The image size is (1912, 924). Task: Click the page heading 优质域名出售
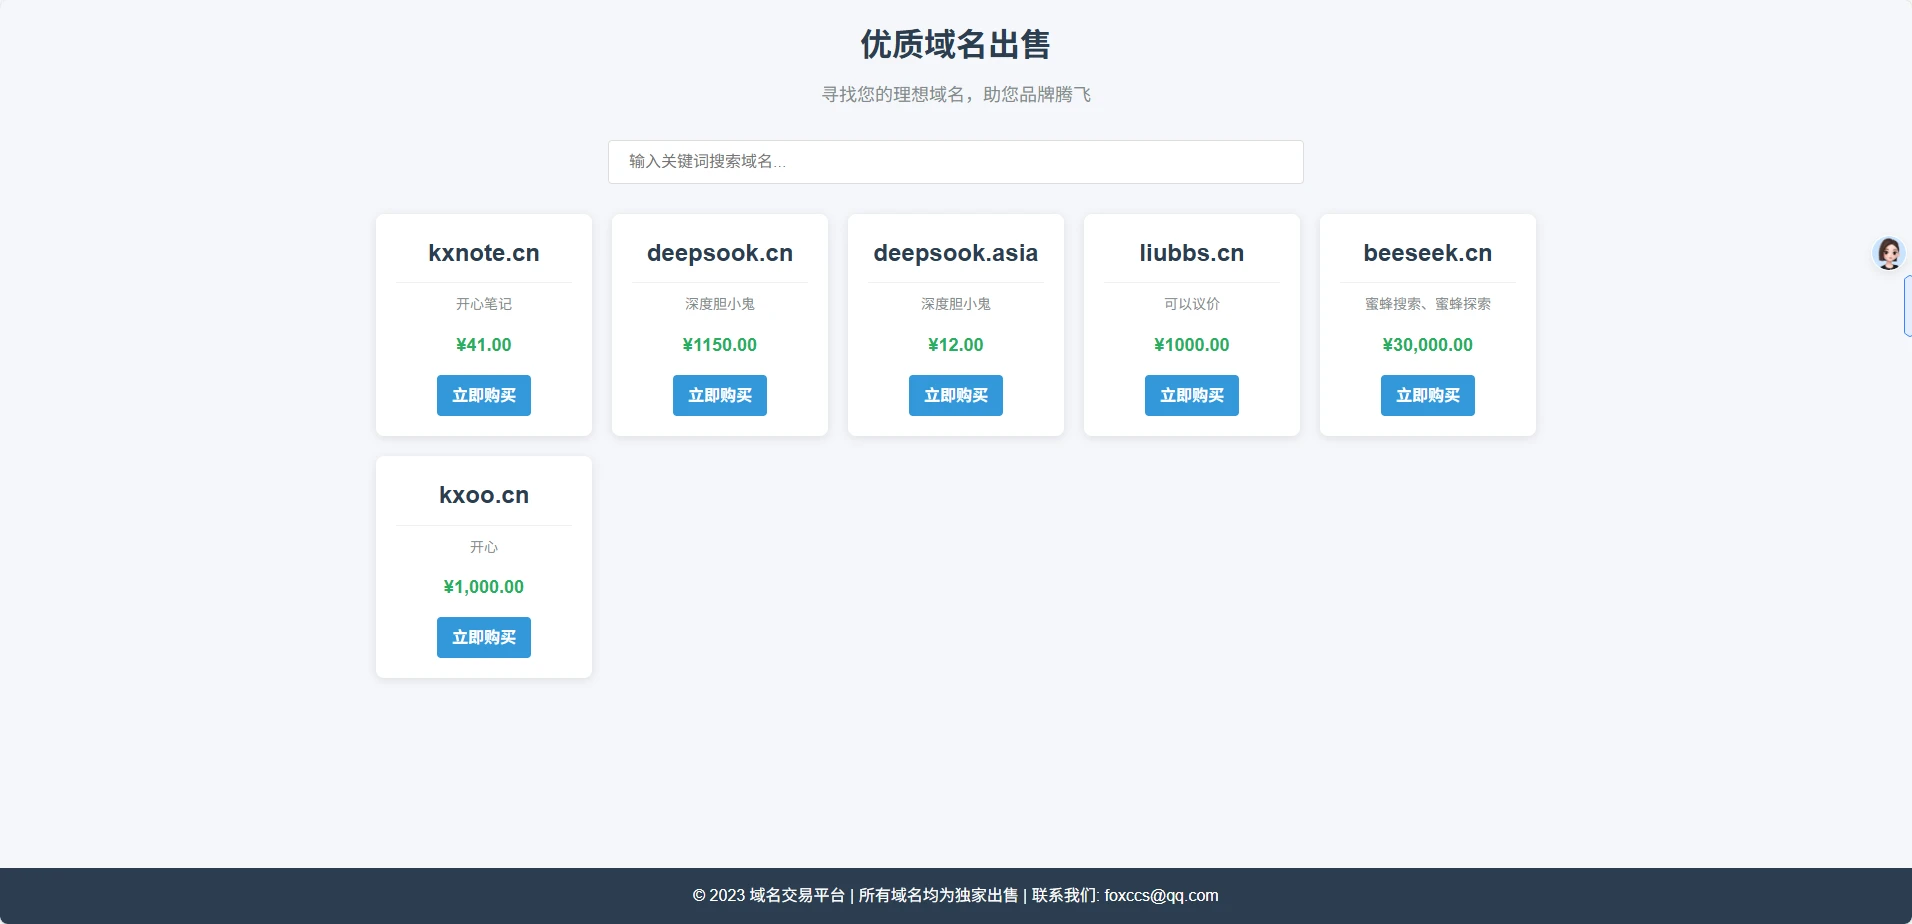tap(955, 44)
